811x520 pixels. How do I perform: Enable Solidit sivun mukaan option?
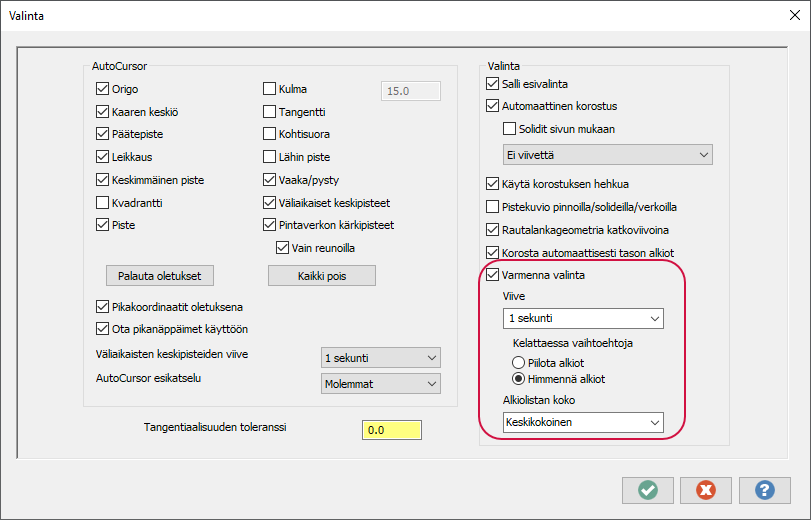tap(510, 129)
